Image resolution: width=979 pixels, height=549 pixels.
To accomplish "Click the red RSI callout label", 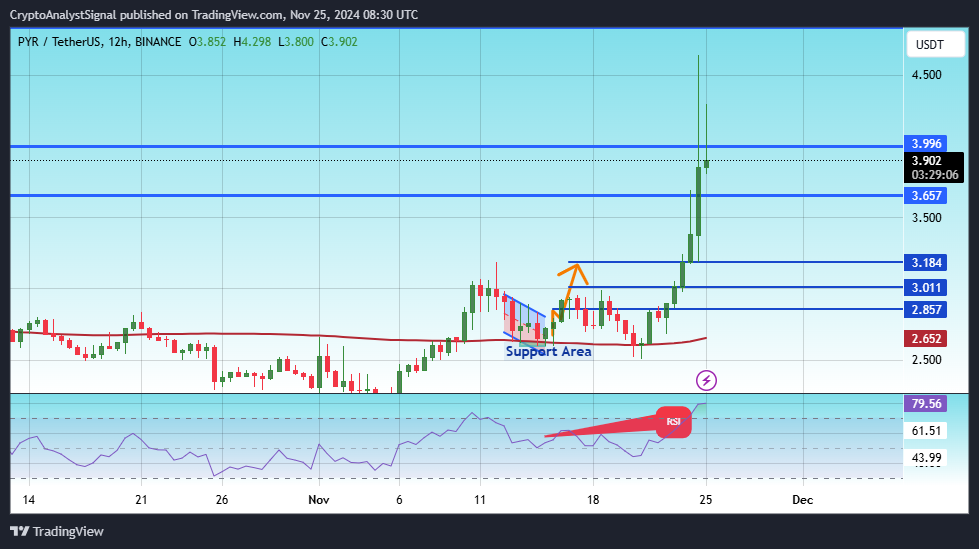I will tap(673, 422).
